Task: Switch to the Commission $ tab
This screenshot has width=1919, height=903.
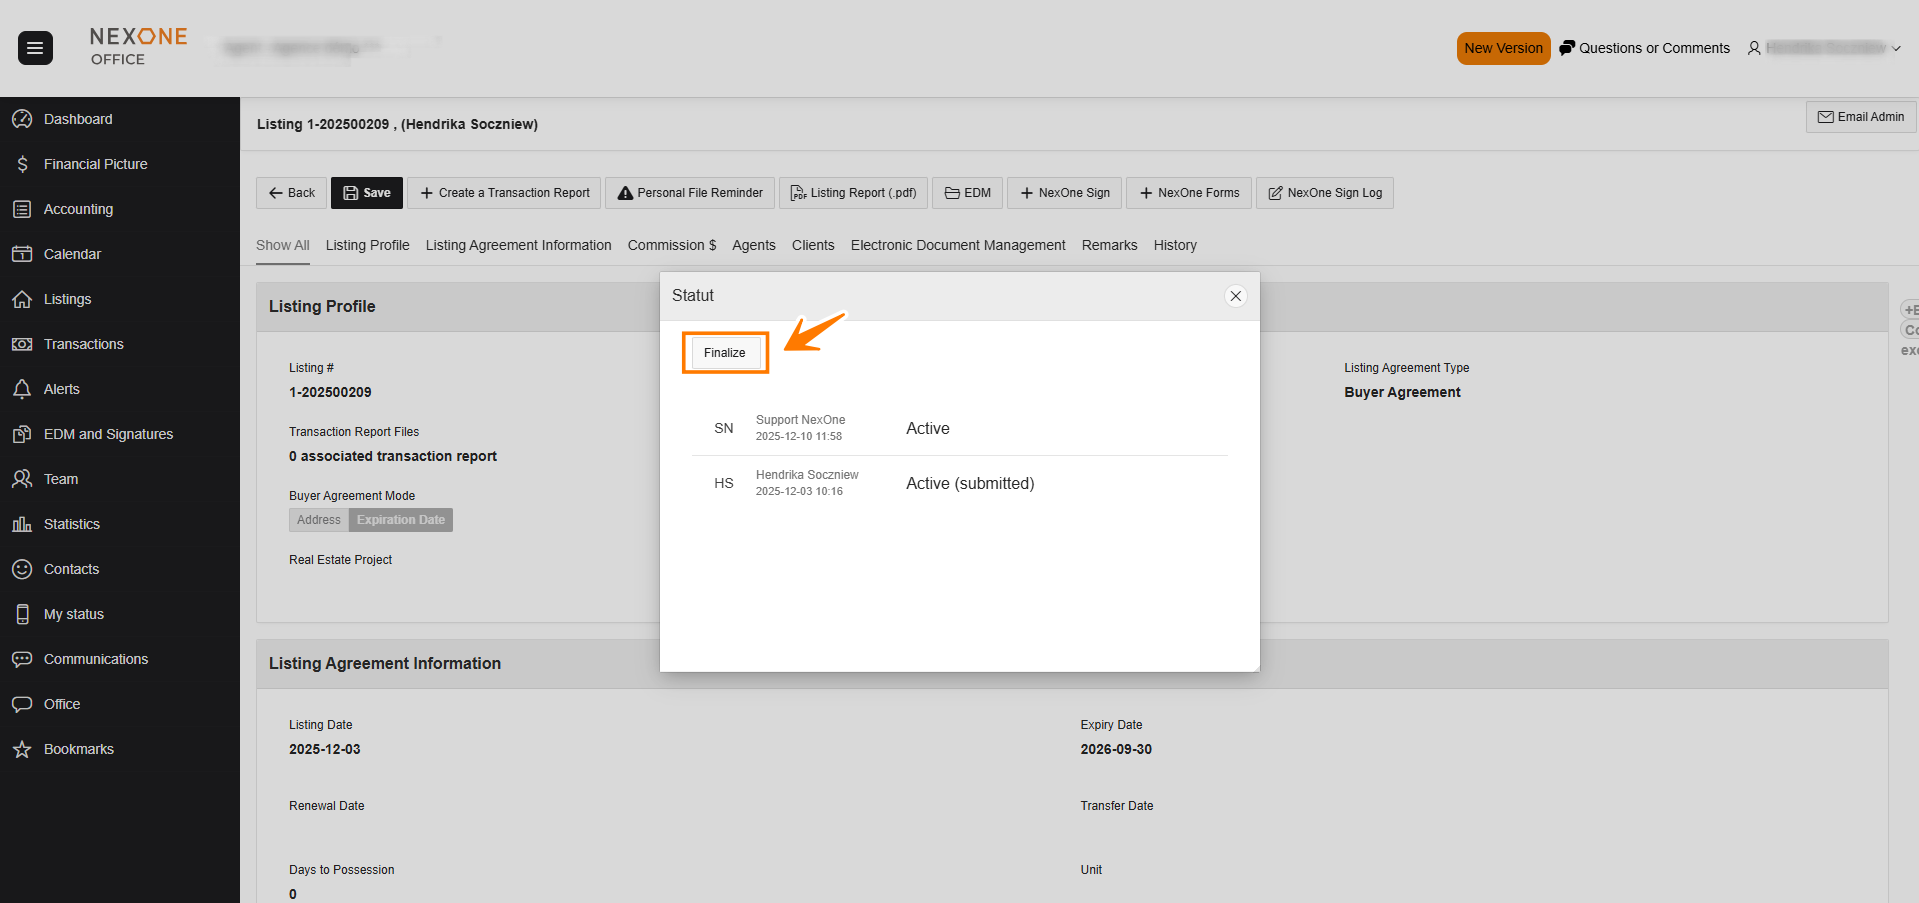Action: [671, 245]
